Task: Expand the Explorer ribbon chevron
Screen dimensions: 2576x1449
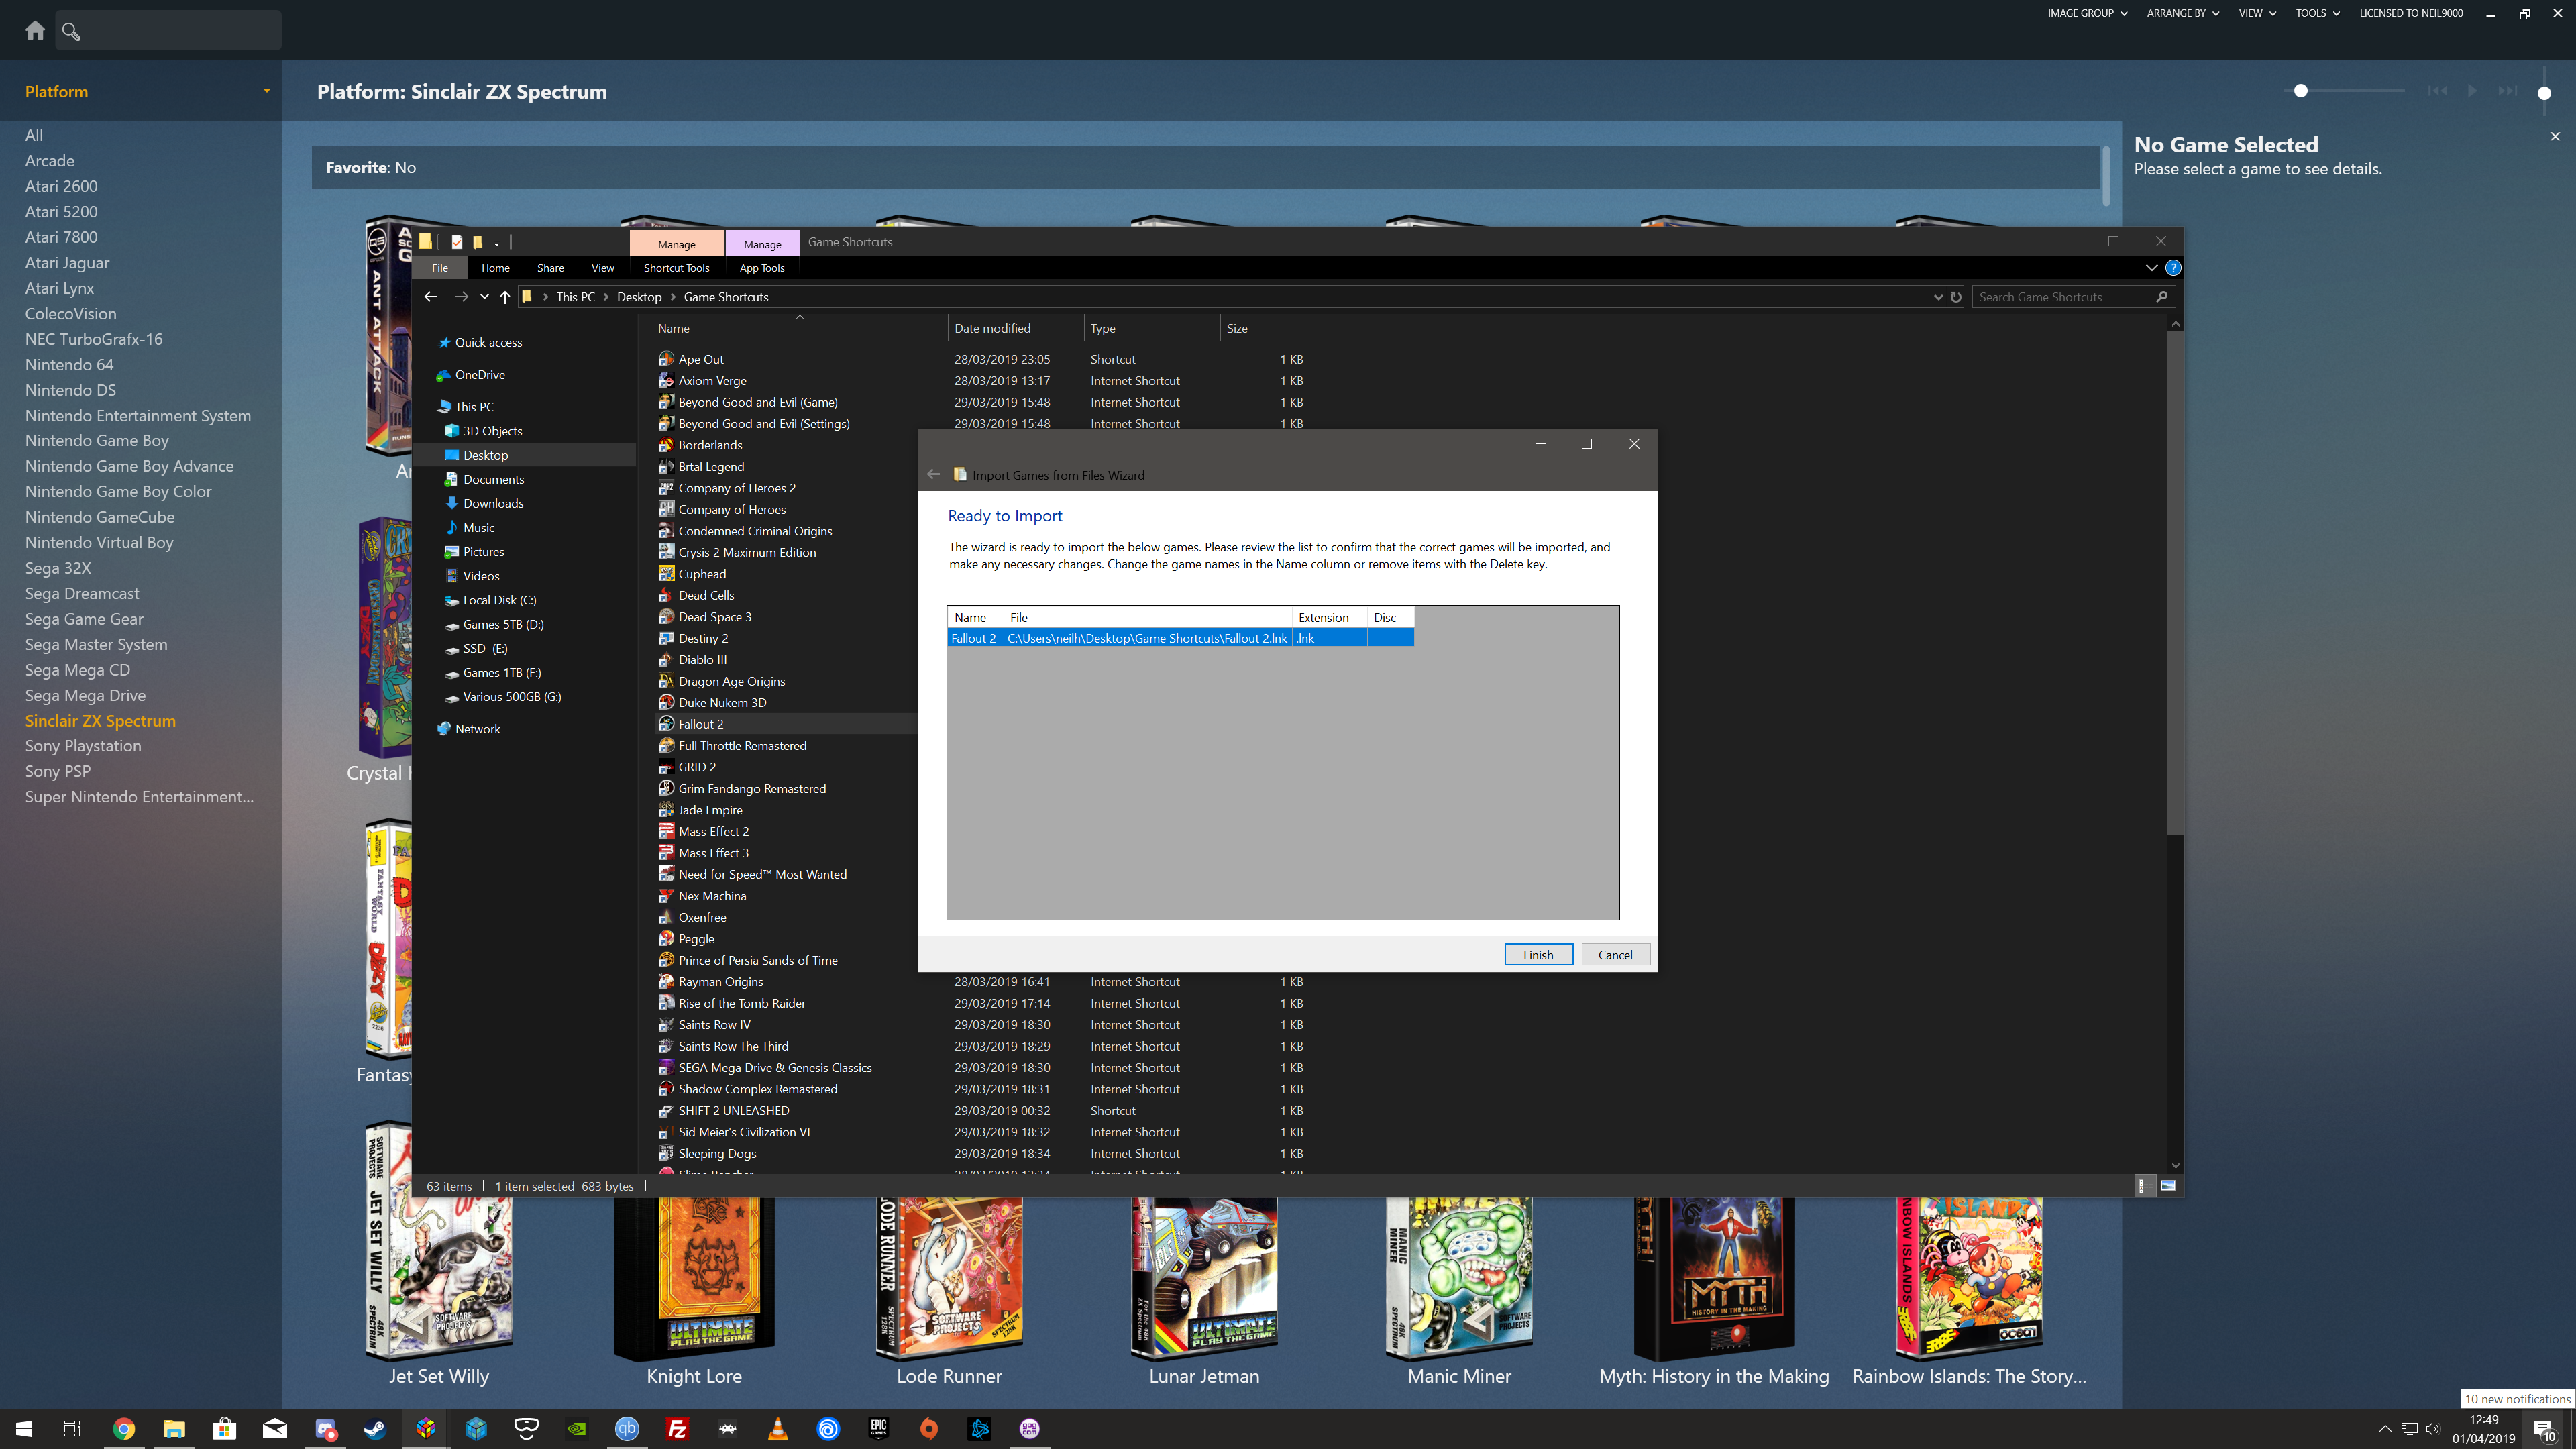Action: [2151, 268]
